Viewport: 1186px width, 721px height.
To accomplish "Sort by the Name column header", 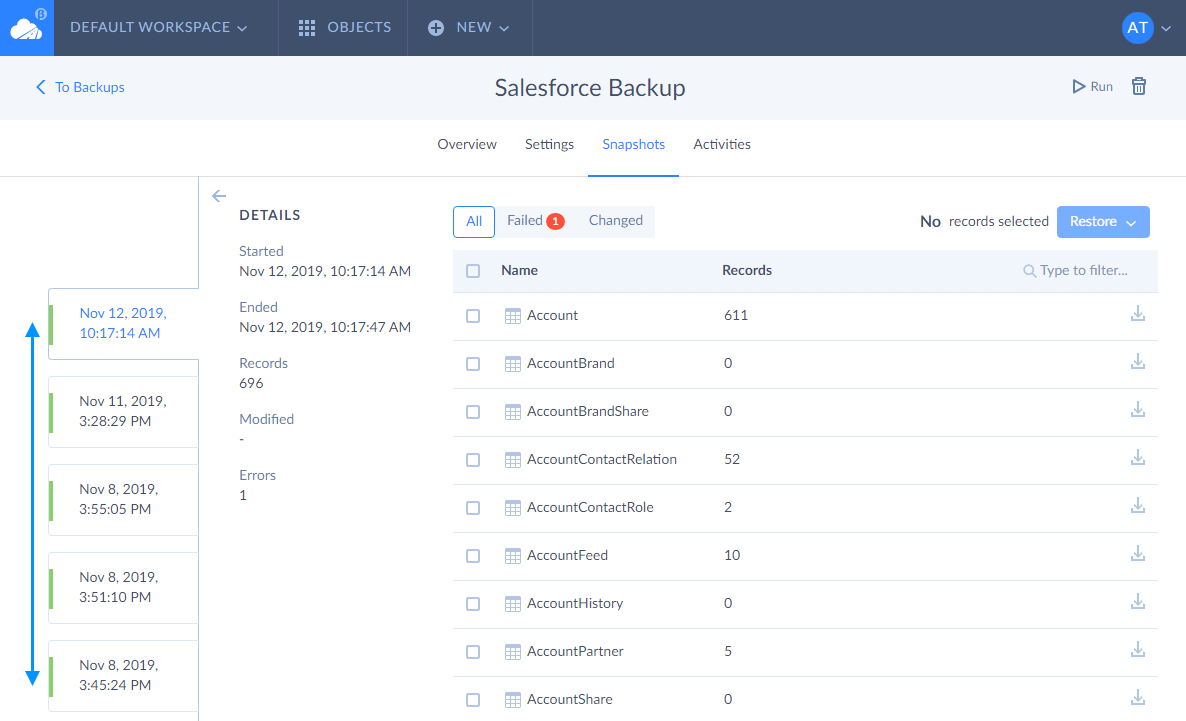I will pyautogui.click(x=519, y=271).
